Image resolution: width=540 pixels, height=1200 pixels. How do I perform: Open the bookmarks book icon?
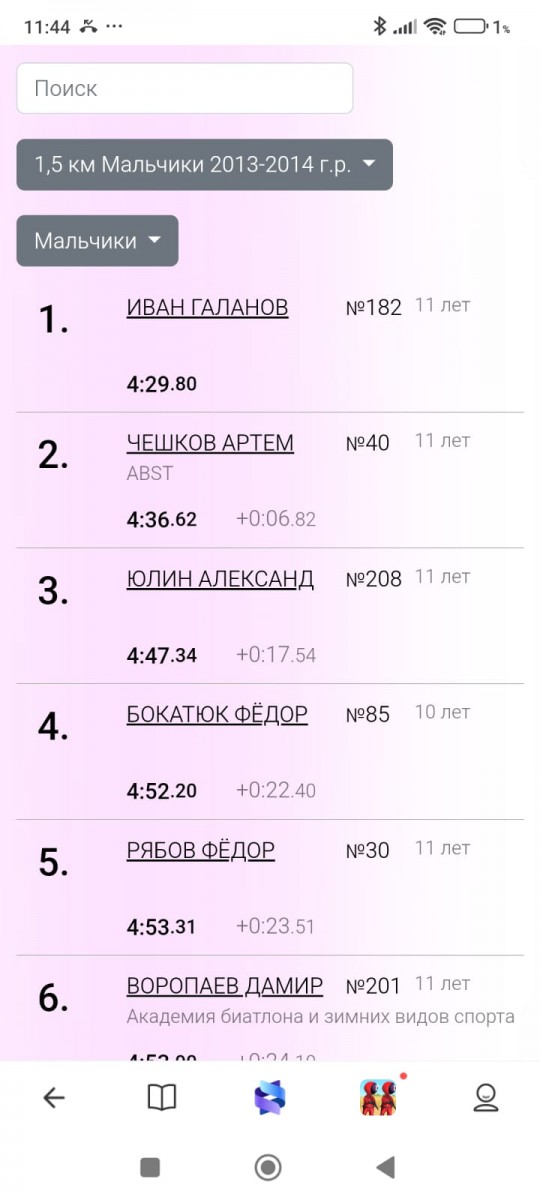click(162, 1098)
